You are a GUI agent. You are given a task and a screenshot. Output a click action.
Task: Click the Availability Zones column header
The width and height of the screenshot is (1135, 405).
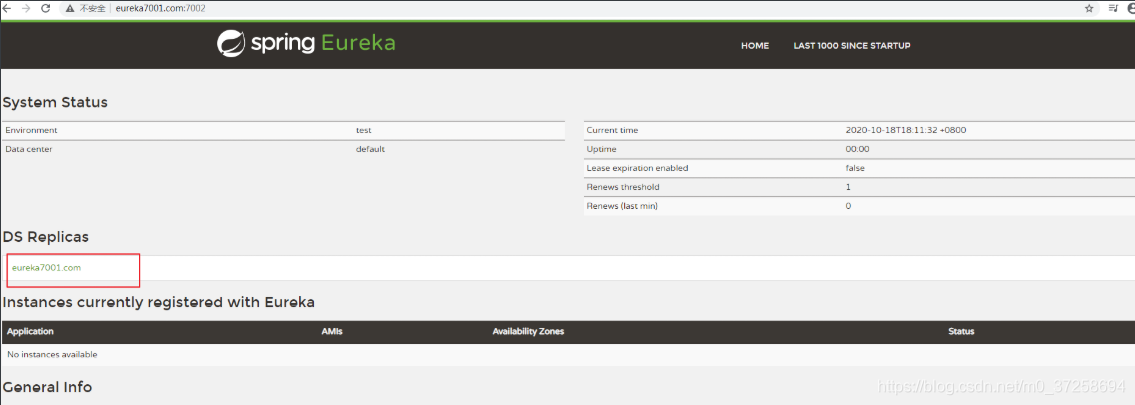click(x=528, y=331)
